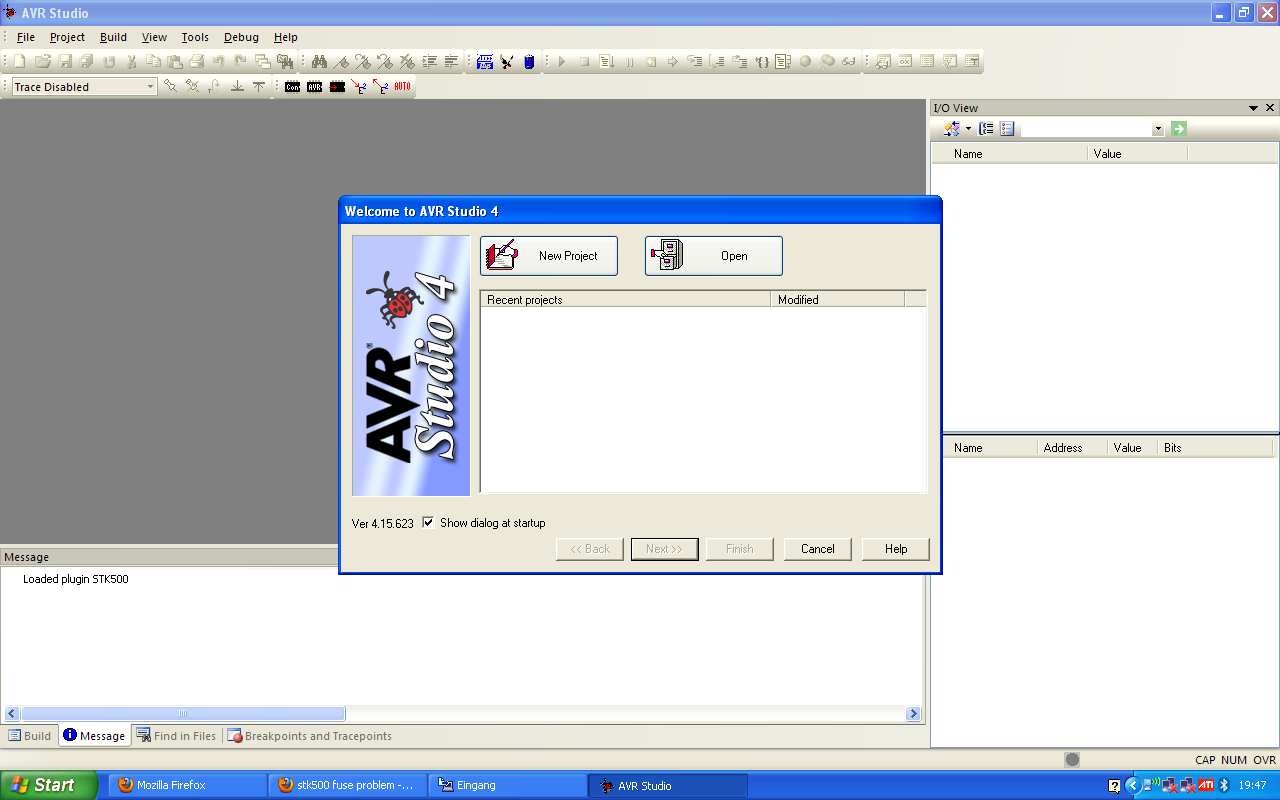
Task: Click the Toggle Breakpoint circle icon
Action: pos(805,62)
